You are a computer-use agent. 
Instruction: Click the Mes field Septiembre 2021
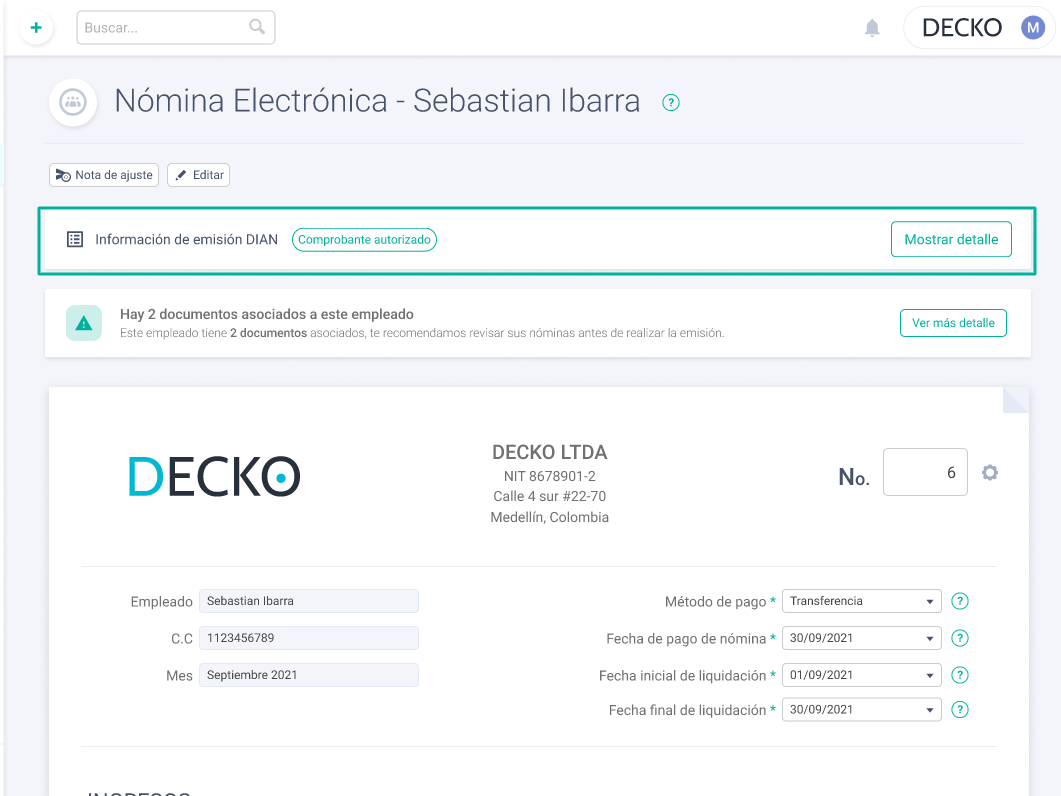309,676
